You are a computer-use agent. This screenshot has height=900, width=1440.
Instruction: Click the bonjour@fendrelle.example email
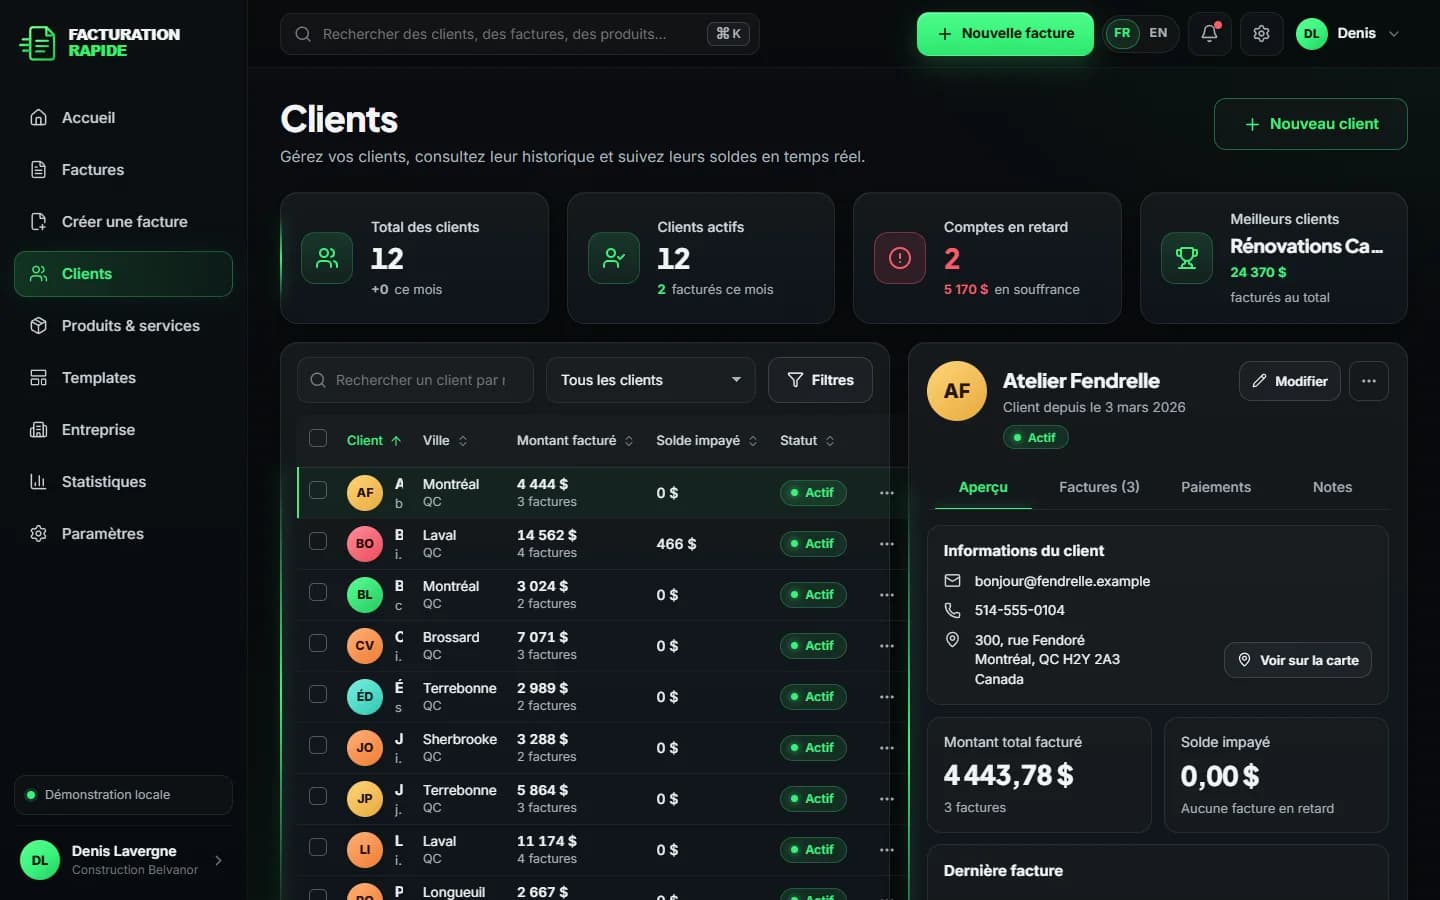(1062, 581)
